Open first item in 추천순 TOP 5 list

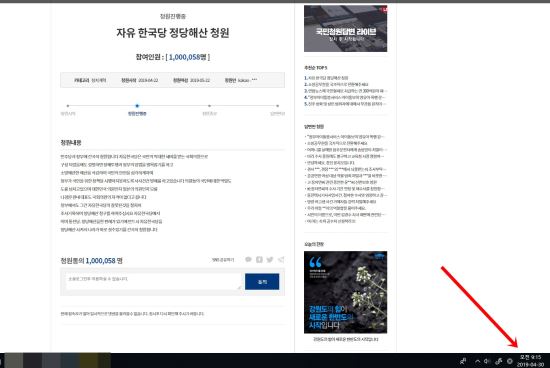click(327, 78)
